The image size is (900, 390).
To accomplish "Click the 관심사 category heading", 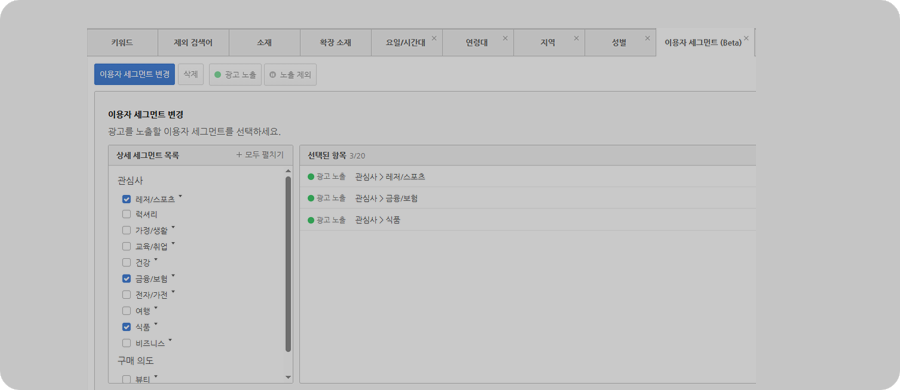I will click(x=130, y=181).
